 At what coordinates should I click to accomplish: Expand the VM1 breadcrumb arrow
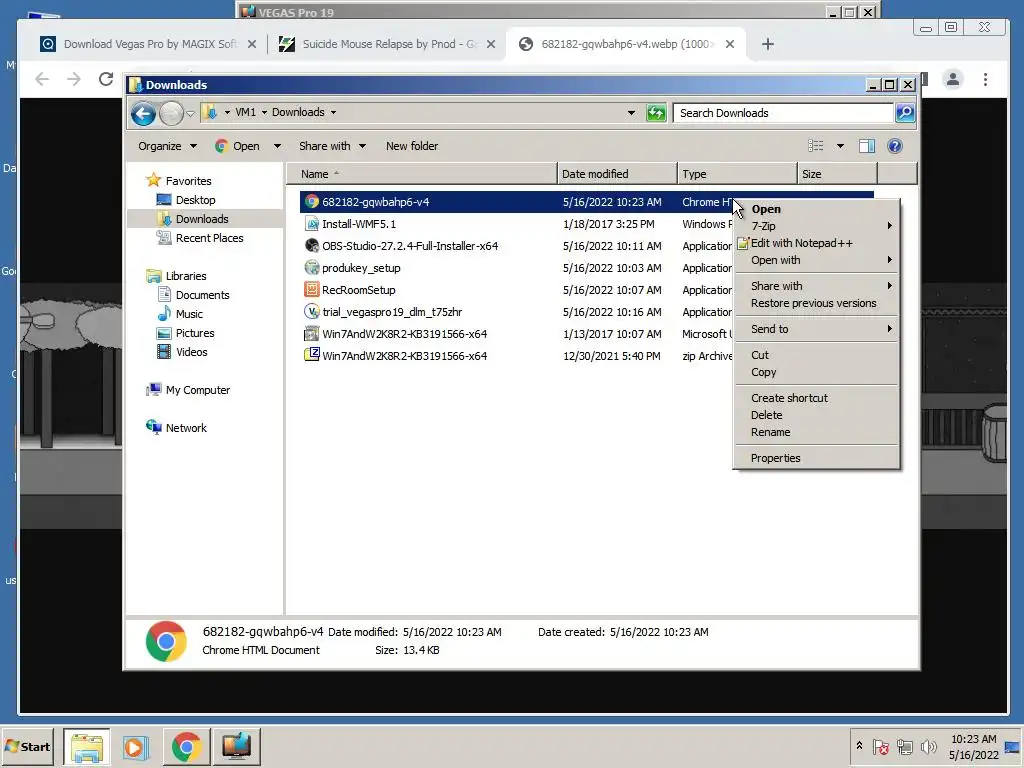coord(264,112)
